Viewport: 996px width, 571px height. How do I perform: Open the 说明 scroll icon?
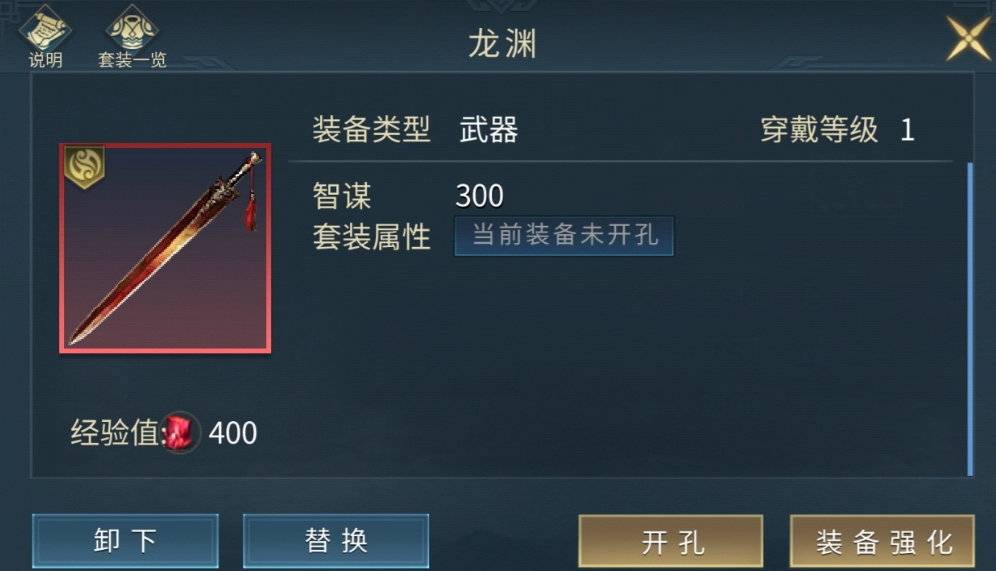[x=44, y=27]
